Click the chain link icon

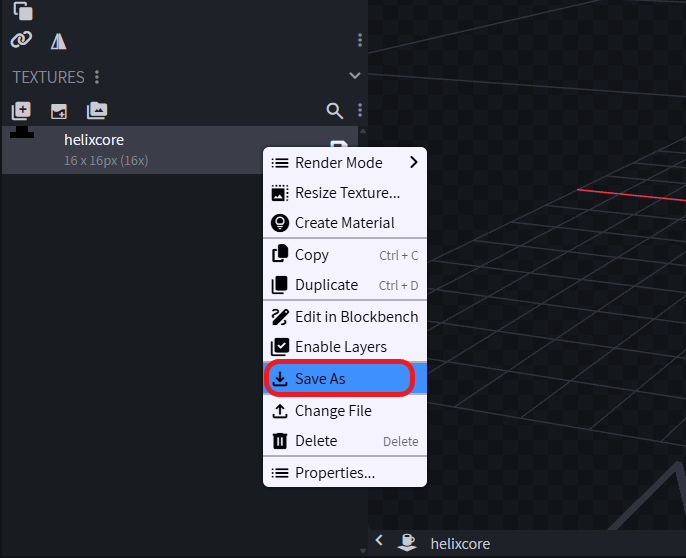click(x=21, y=40)
